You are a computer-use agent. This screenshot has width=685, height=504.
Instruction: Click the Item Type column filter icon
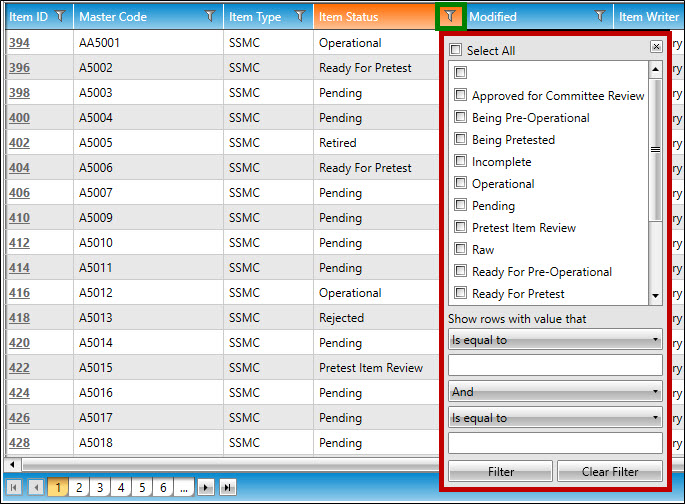tap(299, 16)
